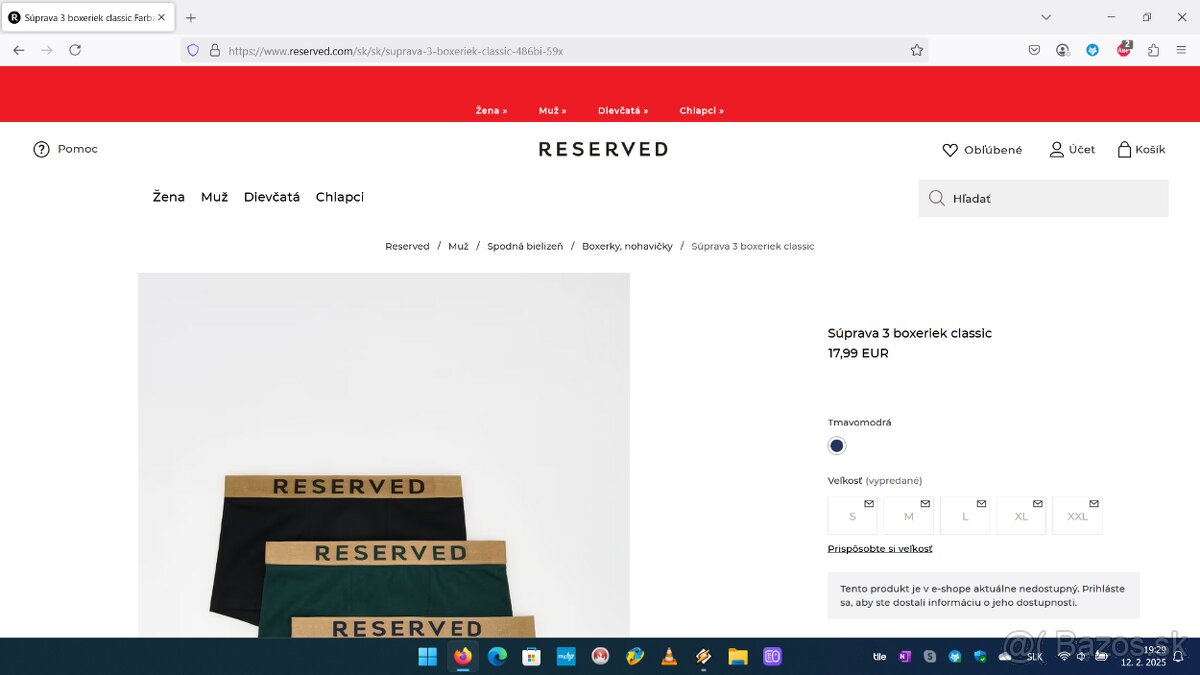Open the Firefox extensions puzzle icon

click(1153, 50)
